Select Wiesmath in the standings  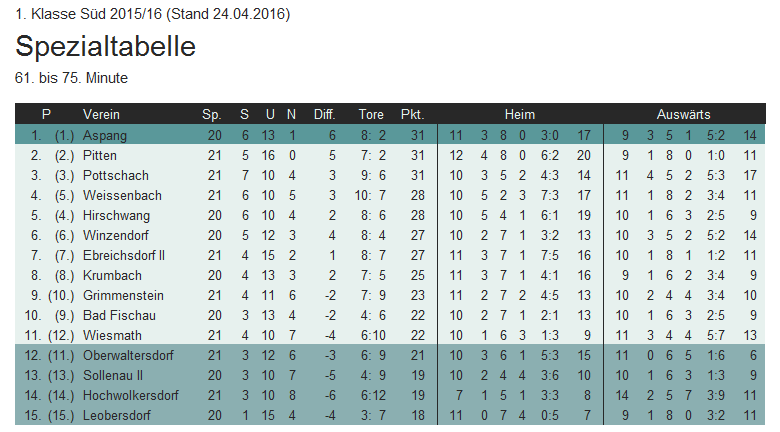pyautogui.click(x=110, y=335)
